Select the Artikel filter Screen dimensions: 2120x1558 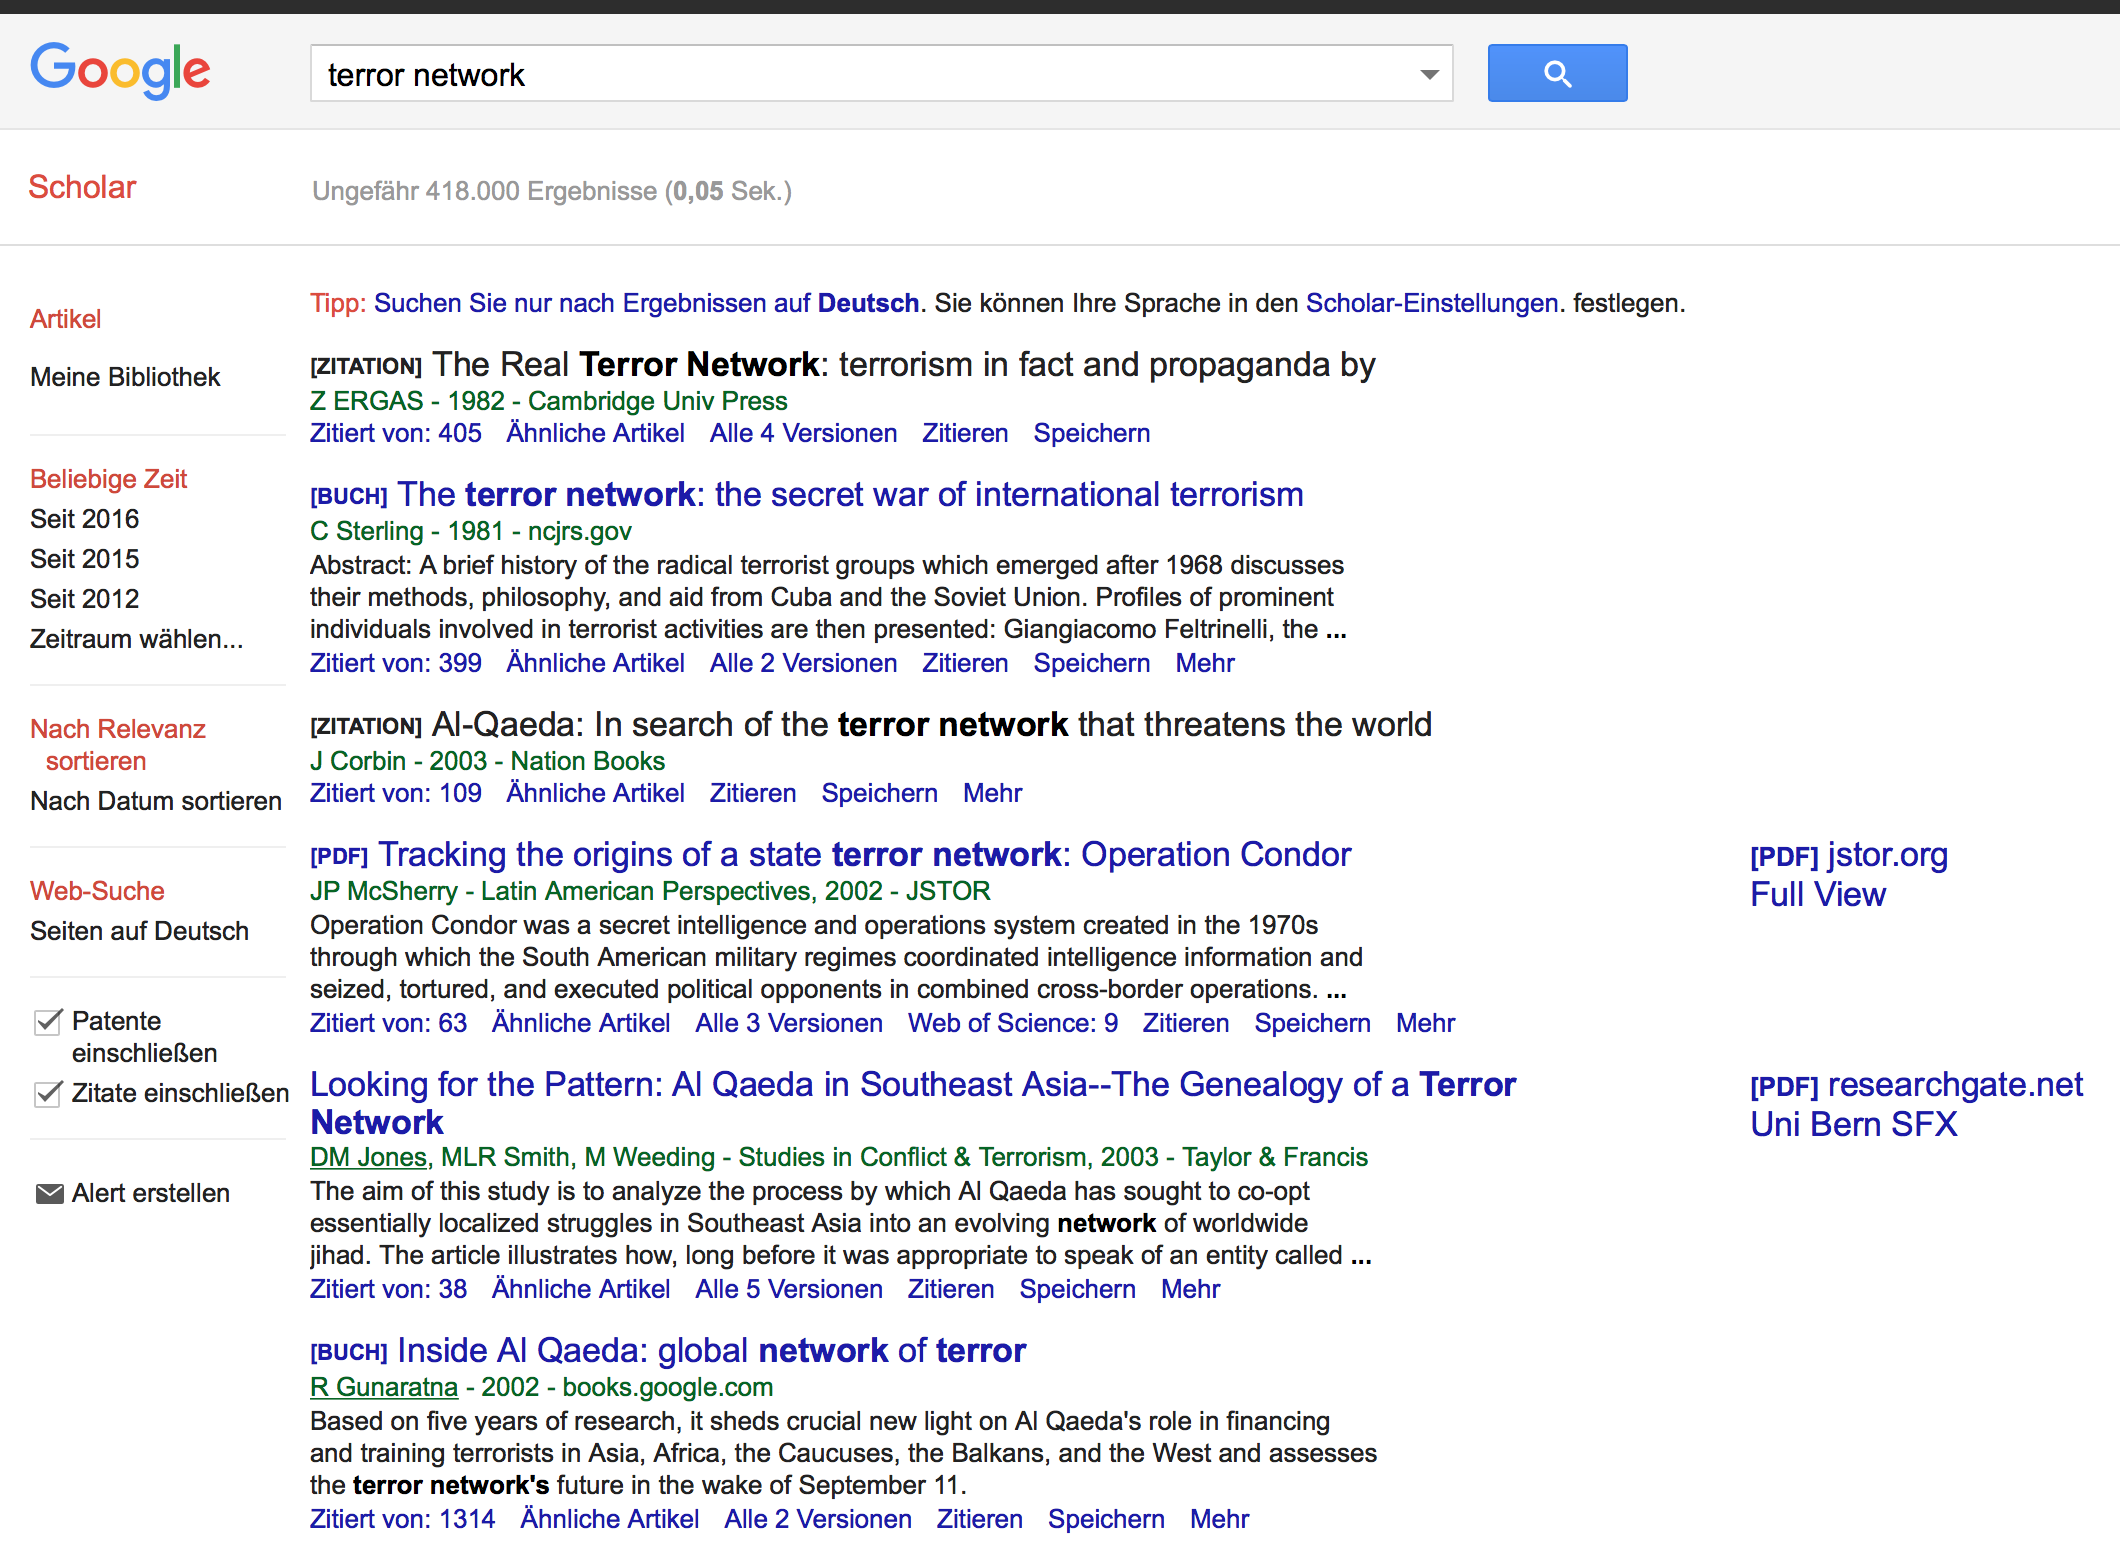point(66,319)
